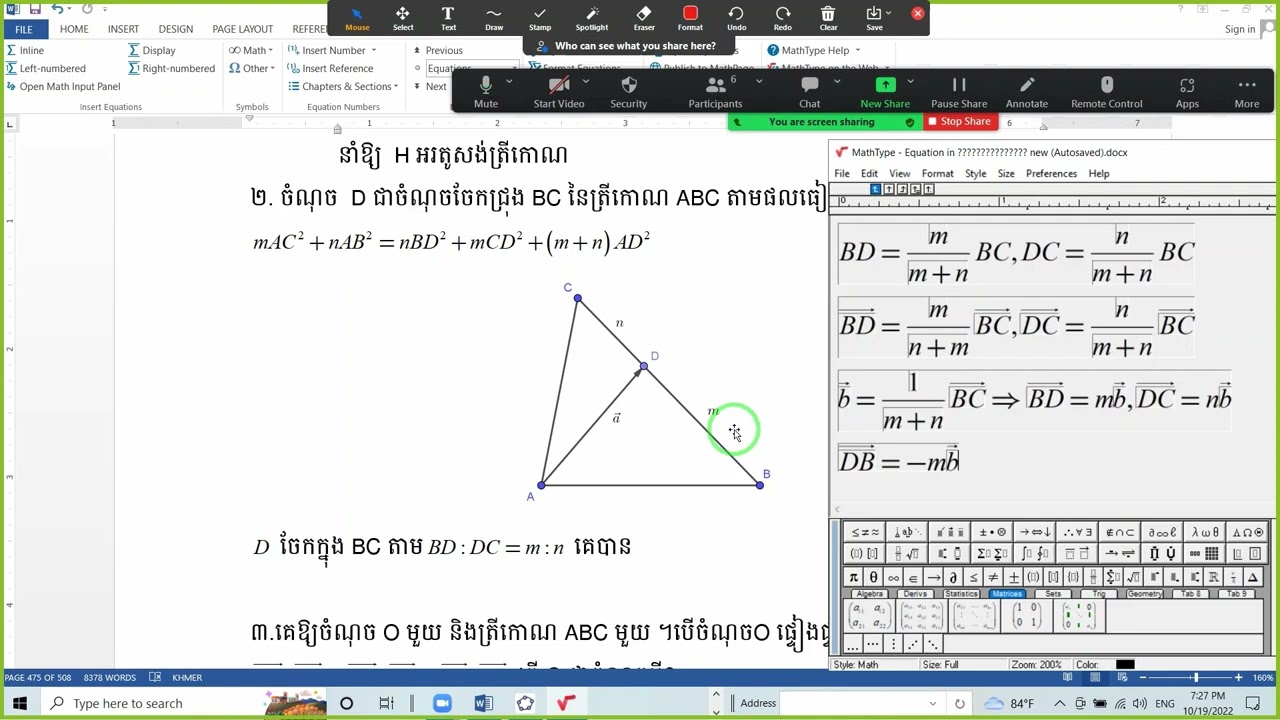Click the black Color swatch in MathType status bar
The image size is (1280, 720).
(x=1125, y=664)
